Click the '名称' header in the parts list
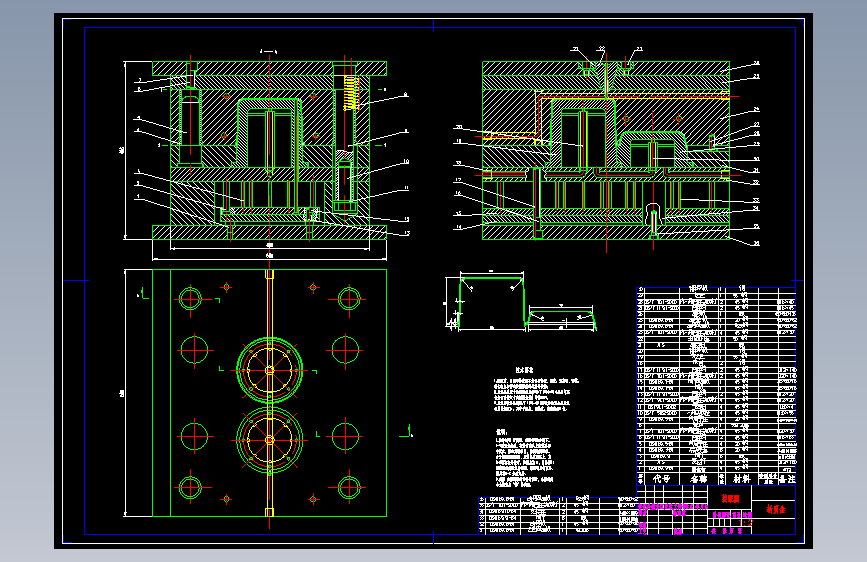 [699, 479]
